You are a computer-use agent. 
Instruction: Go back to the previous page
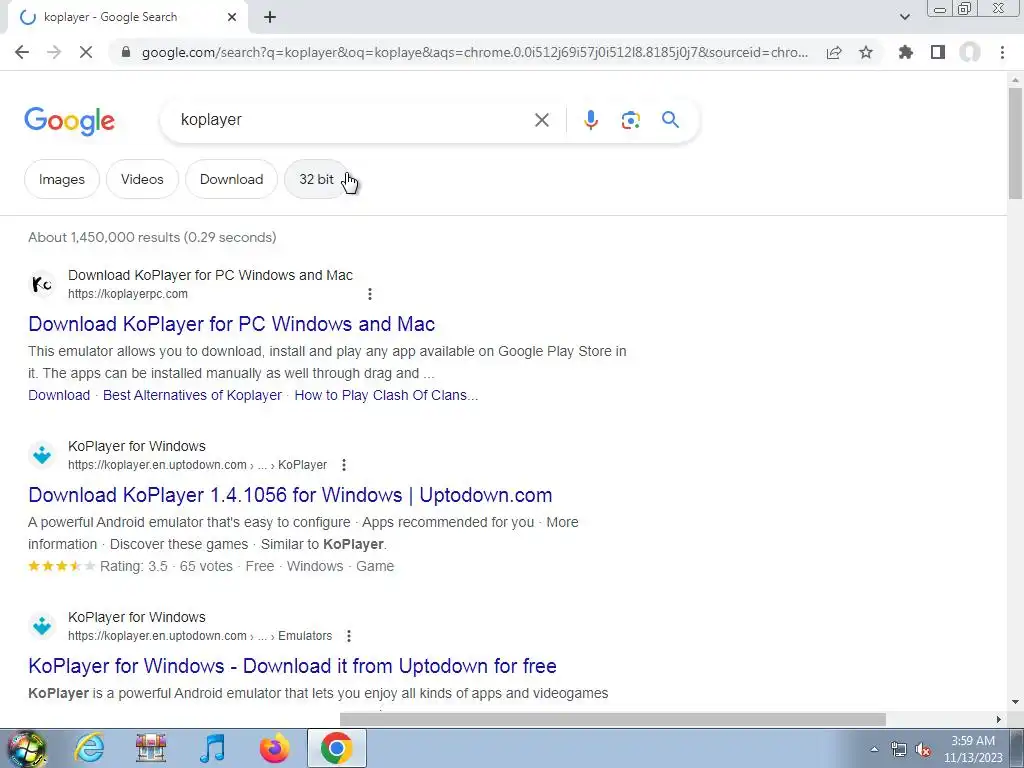(22, 52)
